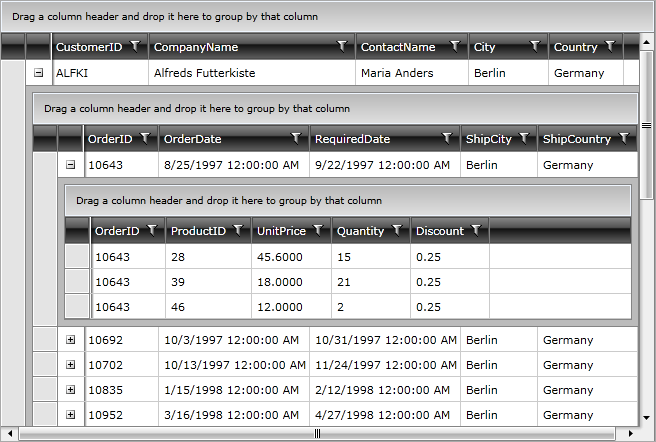Click the Discount filter funnel icon
This screenshot has width=656, height=442.
click(477, 230)
